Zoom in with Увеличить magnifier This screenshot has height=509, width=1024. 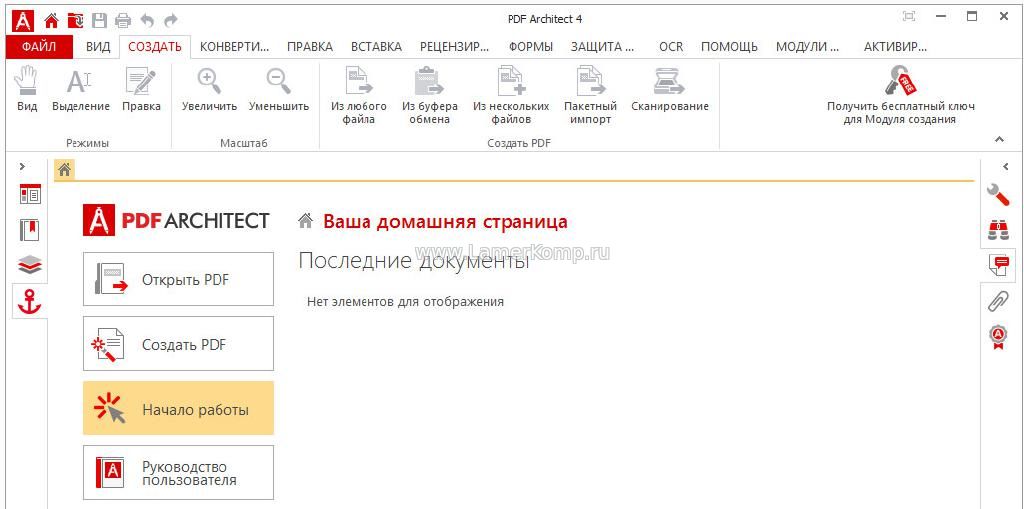[x=209, y=84]
